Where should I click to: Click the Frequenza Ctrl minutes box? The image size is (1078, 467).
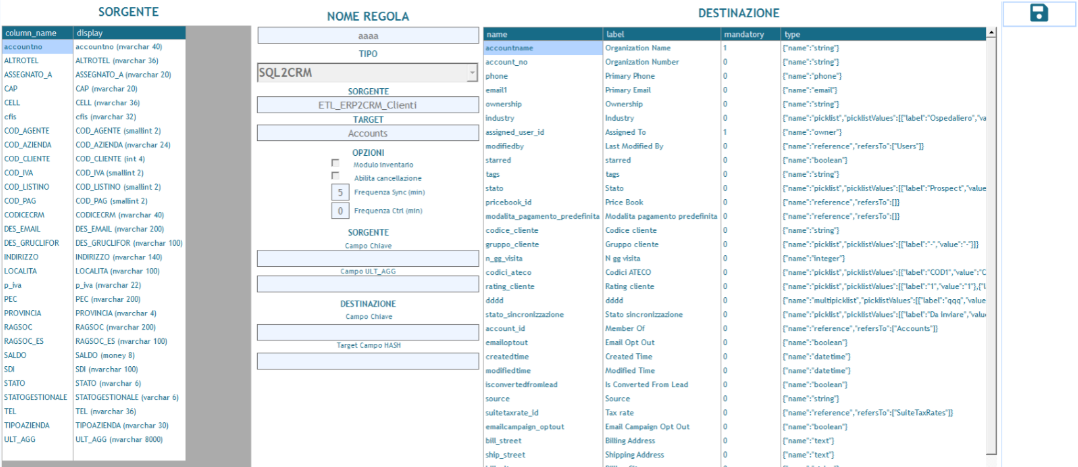click(x=340, y=210)
